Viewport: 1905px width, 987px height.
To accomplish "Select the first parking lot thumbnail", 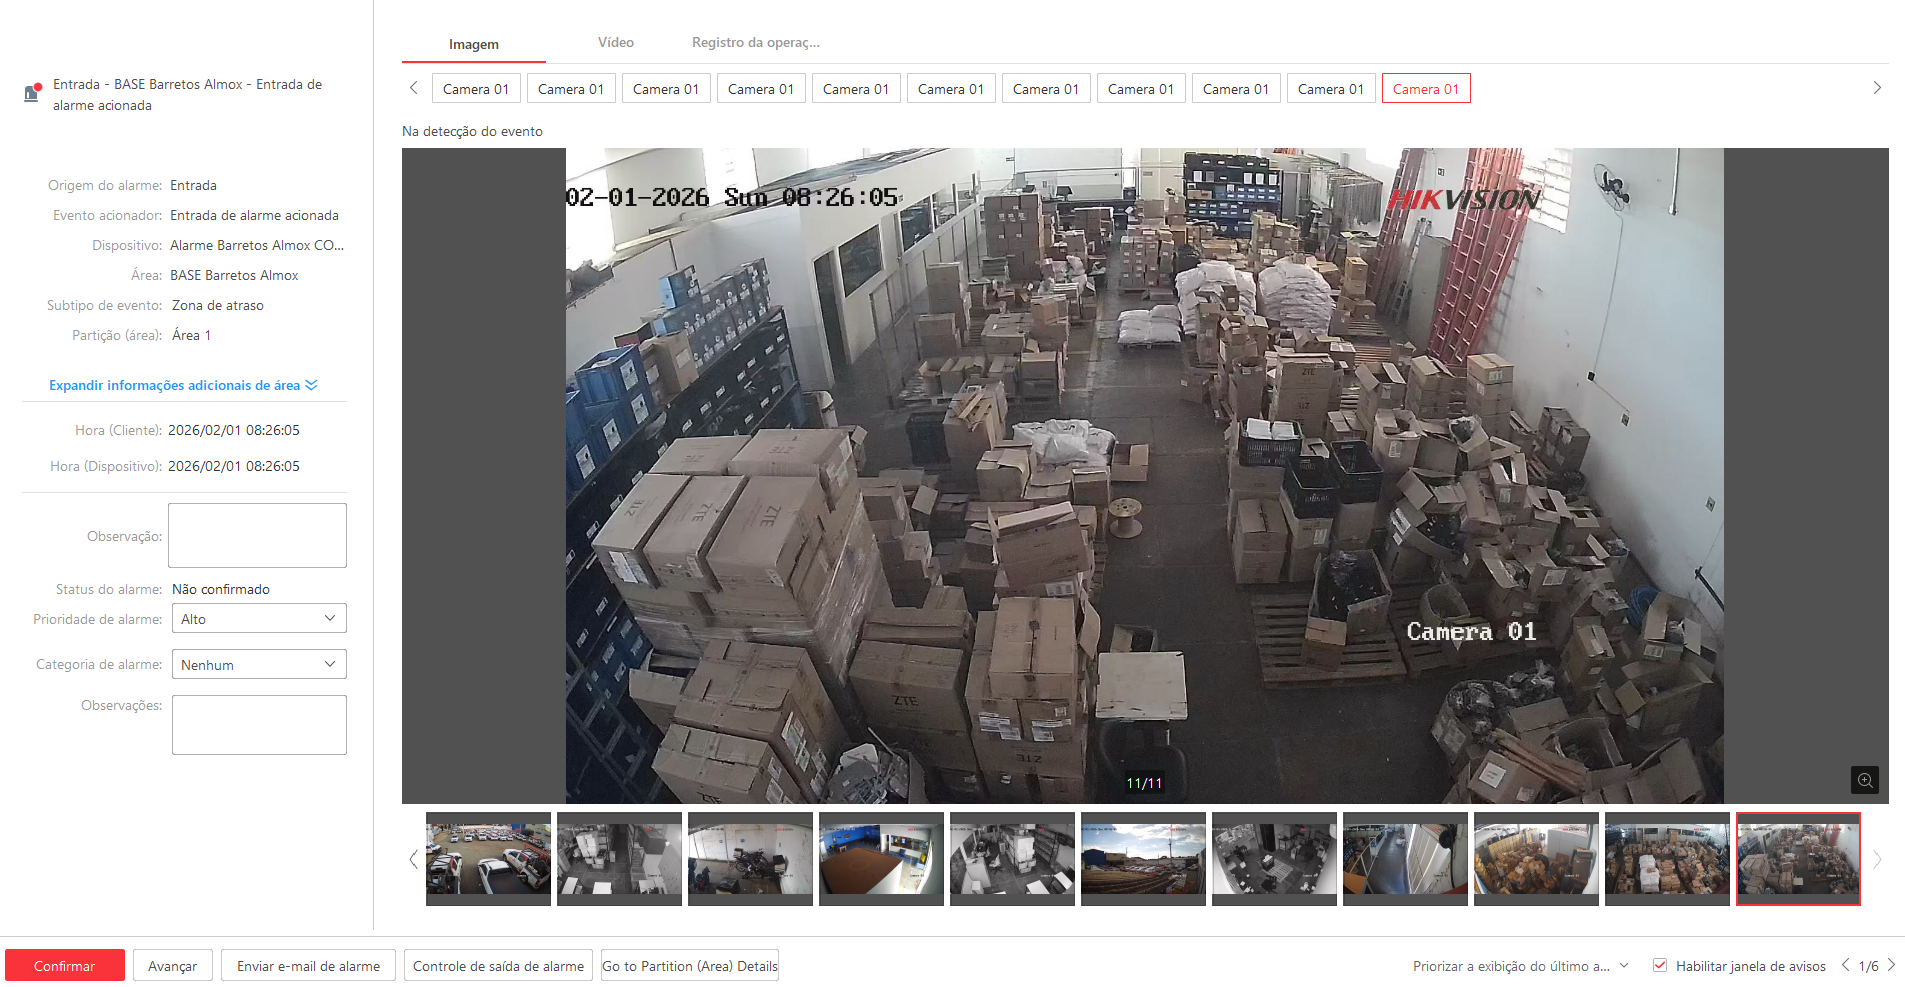I will (488, 859).
